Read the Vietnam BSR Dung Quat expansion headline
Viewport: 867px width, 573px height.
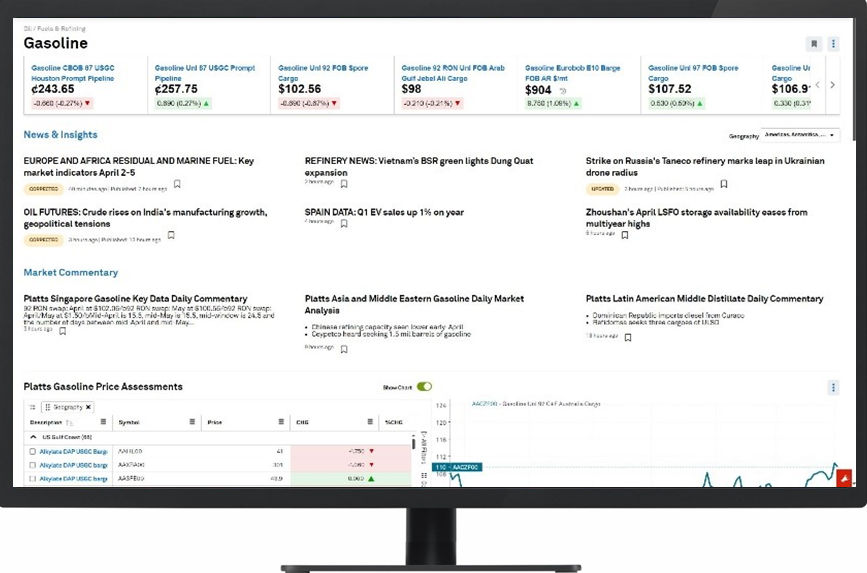(x=419, y=166)
